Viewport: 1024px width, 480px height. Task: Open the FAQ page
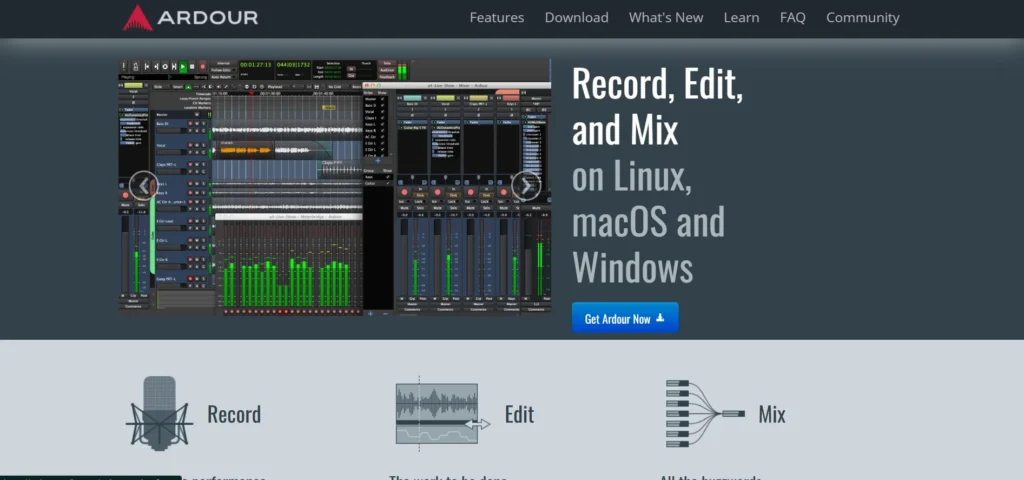click(x=792, y=18)
